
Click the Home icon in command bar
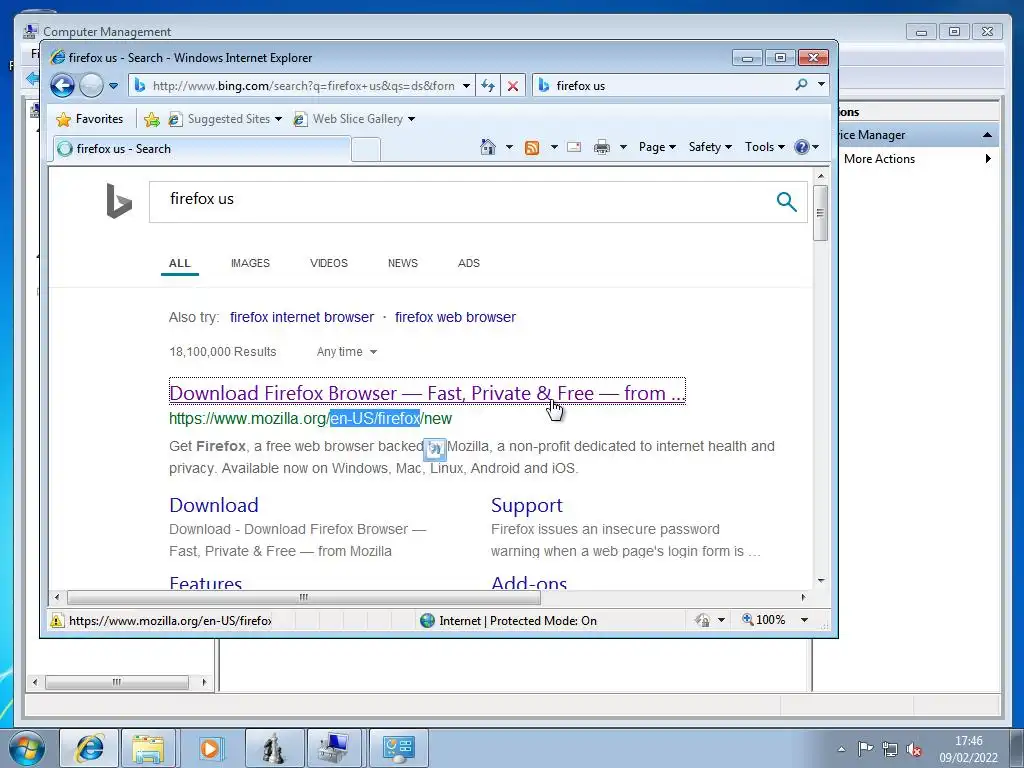(x=488, y=147)
